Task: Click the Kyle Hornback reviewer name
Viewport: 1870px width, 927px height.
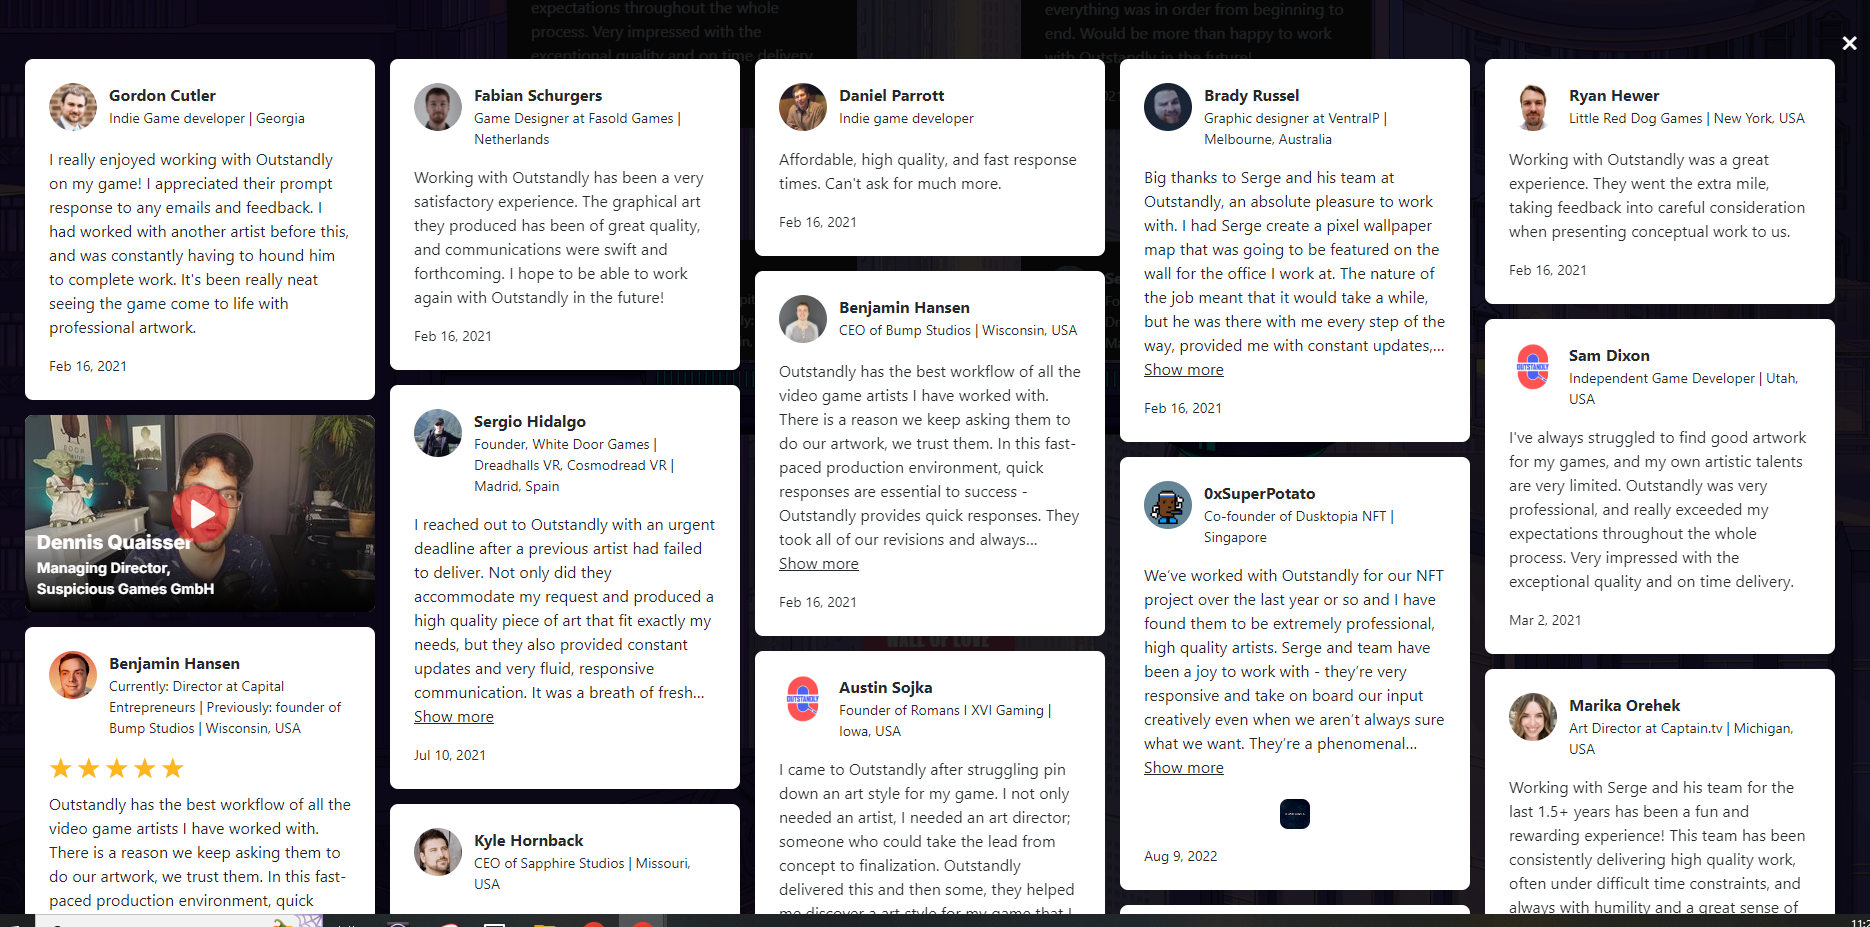Action: [x=528, y=841]
